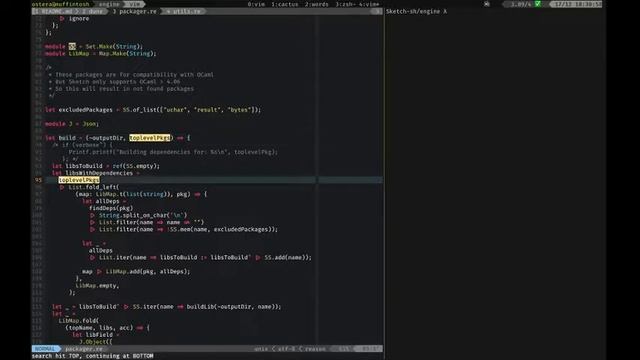Click the 'utf-8' encoding indicator
The image size is (640, 360).
click(x=286, y=349)
